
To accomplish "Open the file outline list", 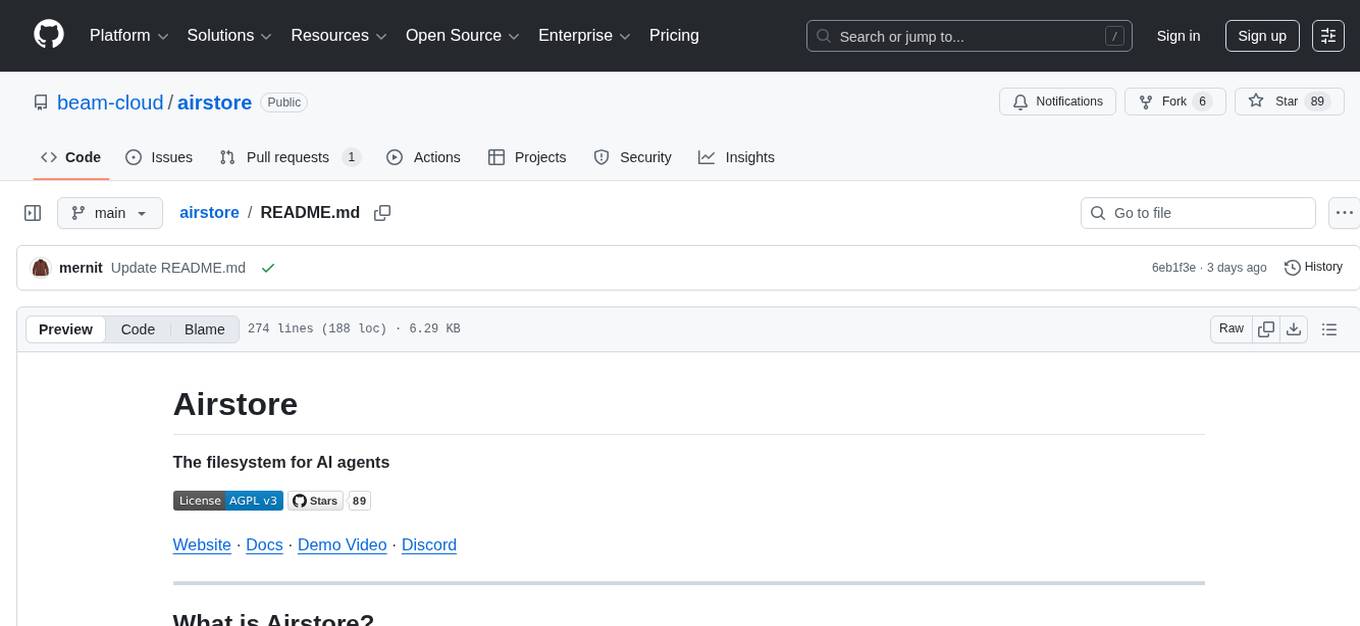I will [x=1329, y=328].
